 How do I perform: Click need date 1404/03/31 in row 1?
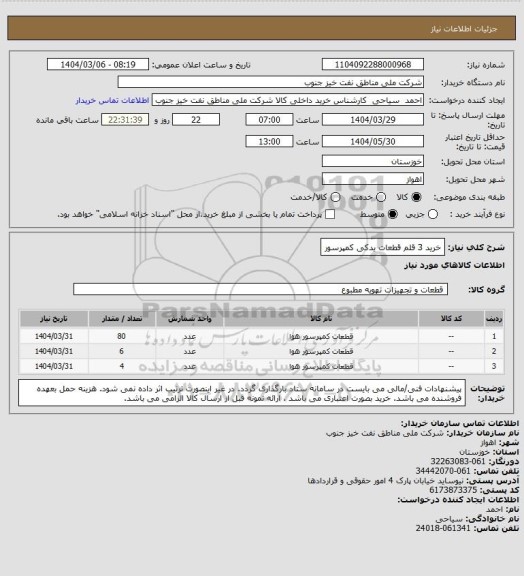tap(54, 336)
